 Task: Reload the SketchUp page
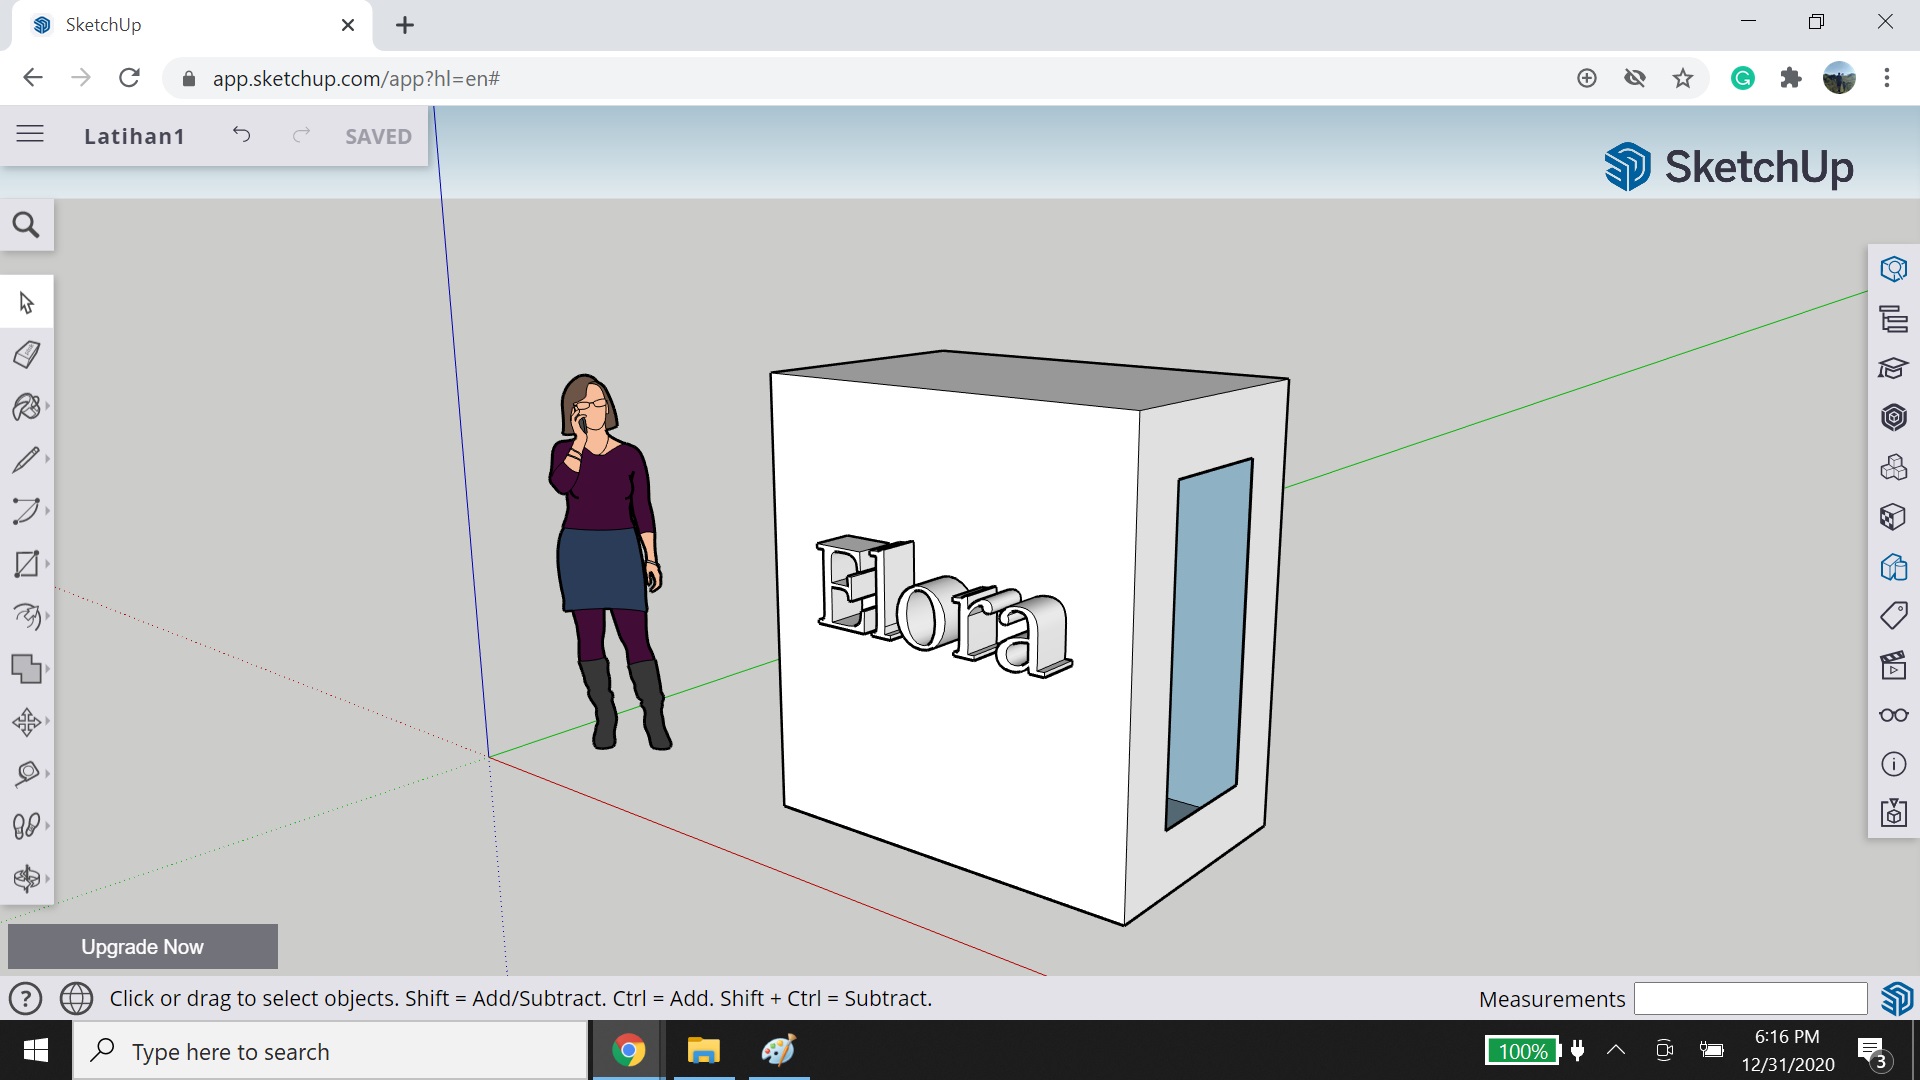click(x=129, y=78)
